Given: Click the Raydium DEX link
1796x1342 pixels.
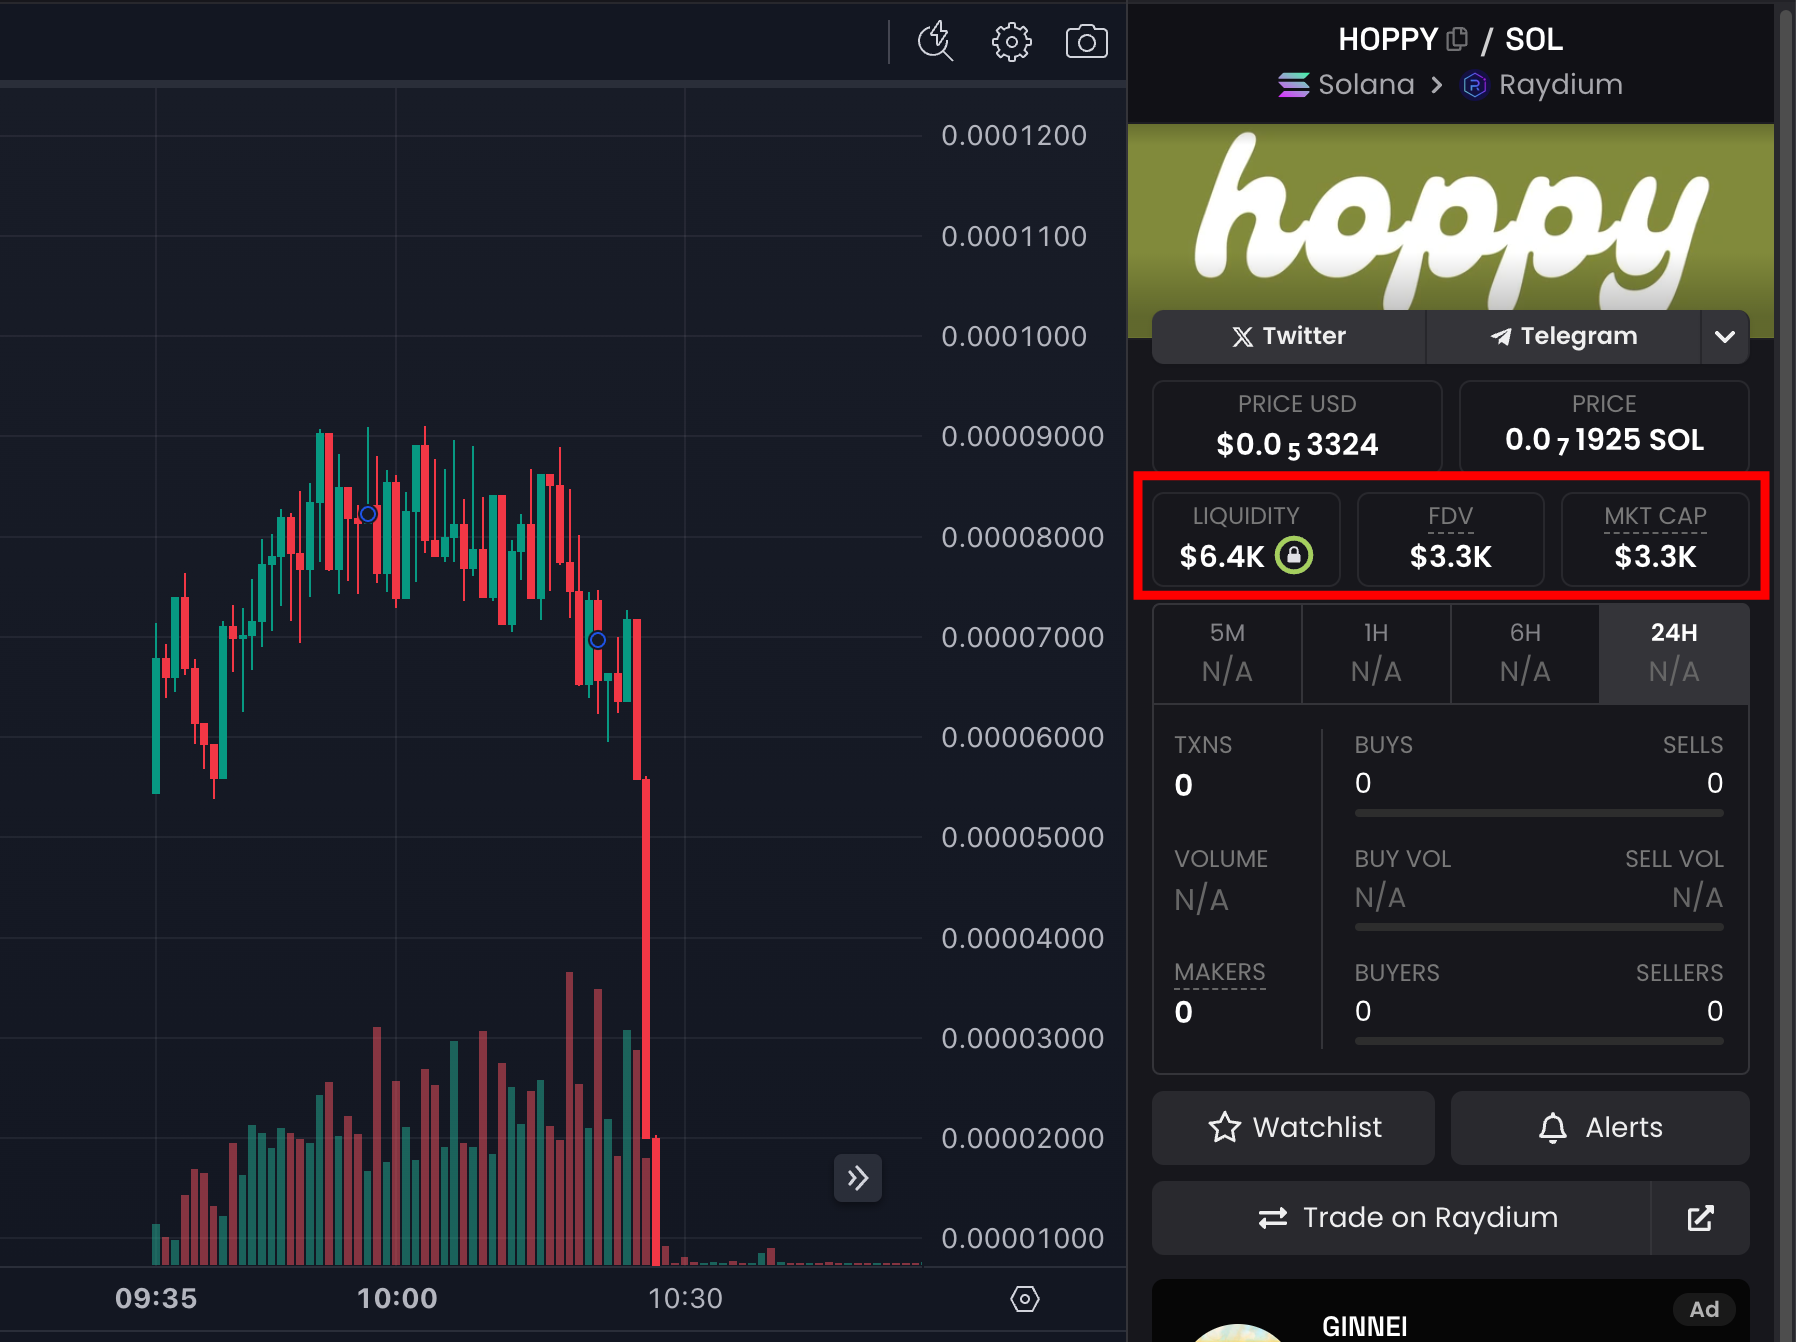Looking at the screenshot, I should (1542, 85).
